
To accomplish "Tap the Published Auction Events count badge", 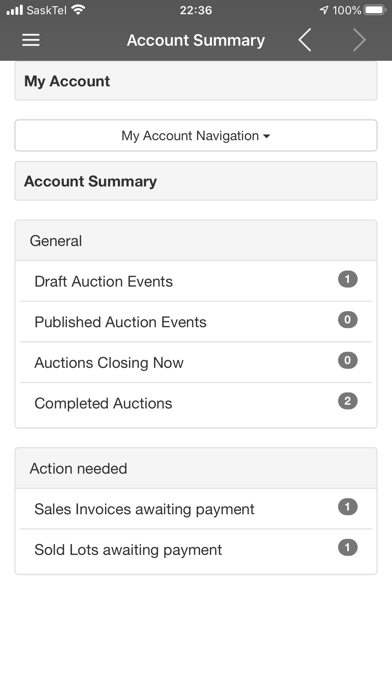I will click(348, 320).
